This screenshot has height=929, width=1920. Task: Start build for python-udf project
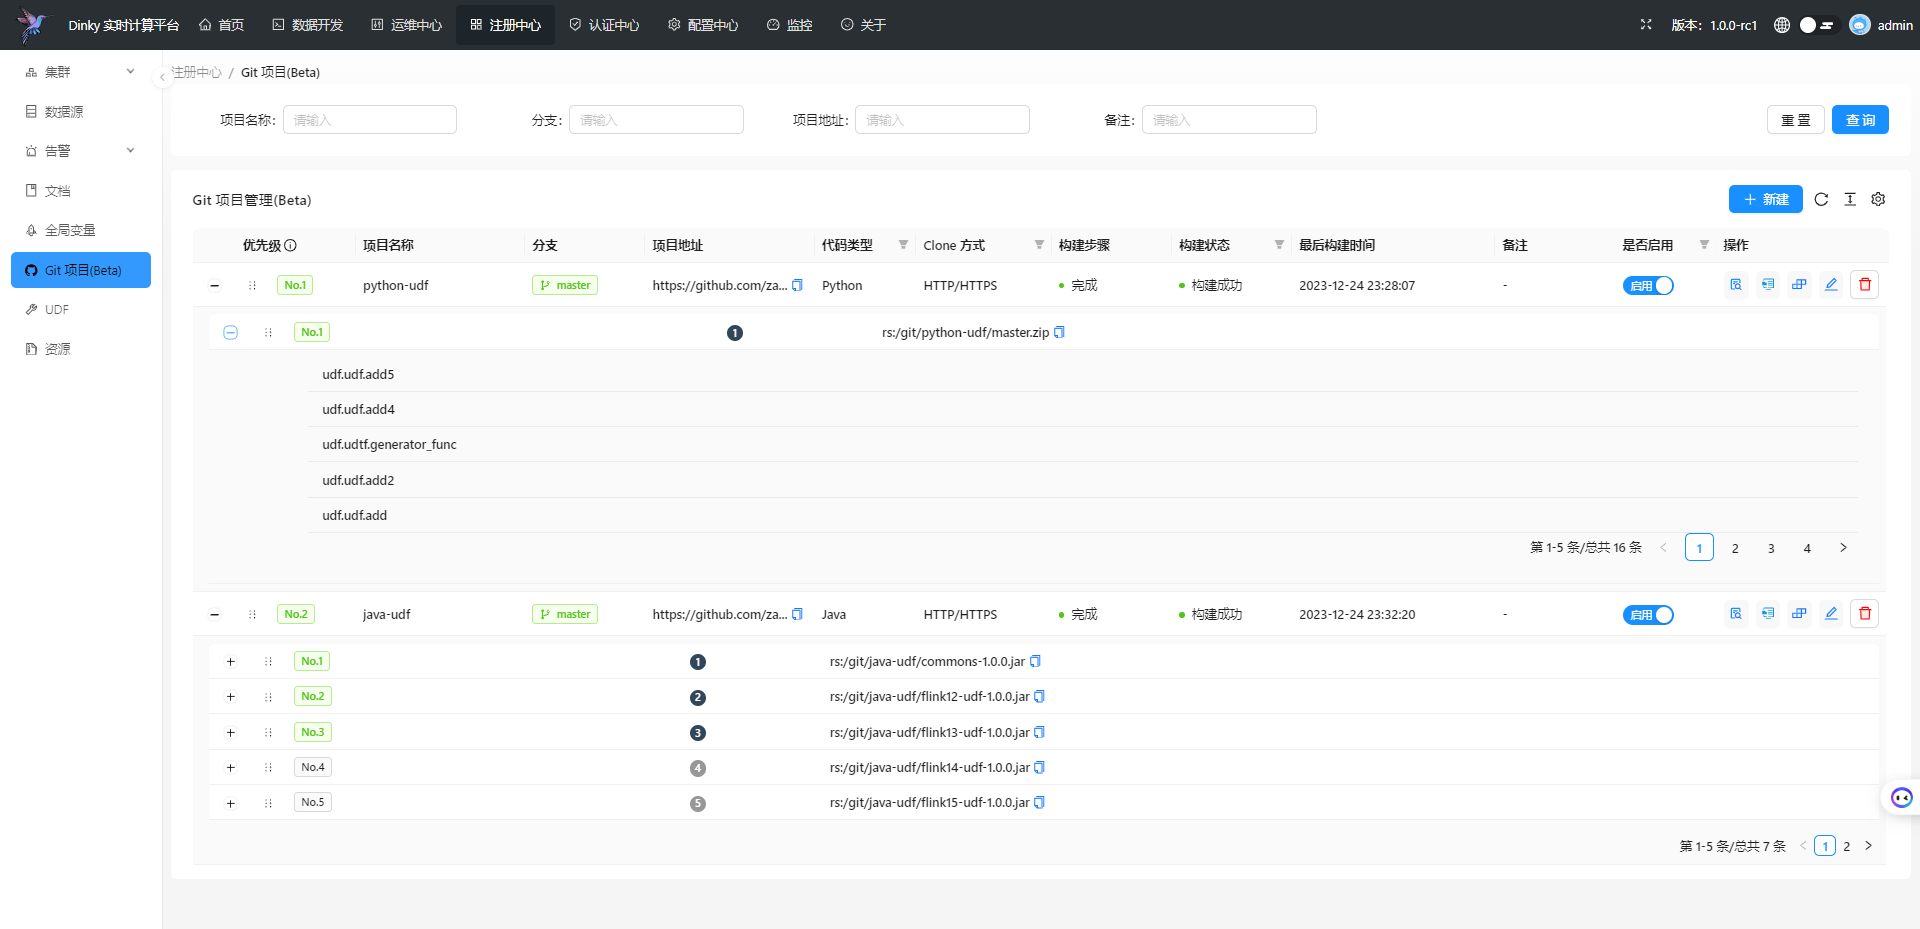(x=1799, y=285)
